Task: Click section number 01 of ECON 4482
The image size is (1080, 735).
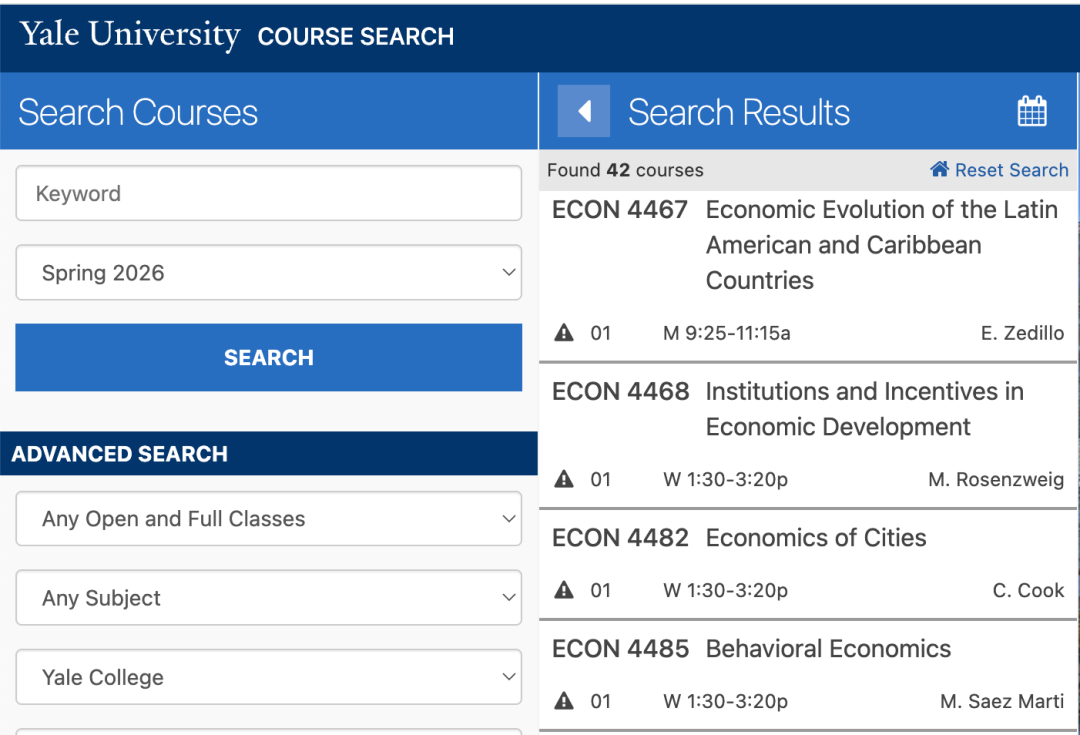Action: 601,590
